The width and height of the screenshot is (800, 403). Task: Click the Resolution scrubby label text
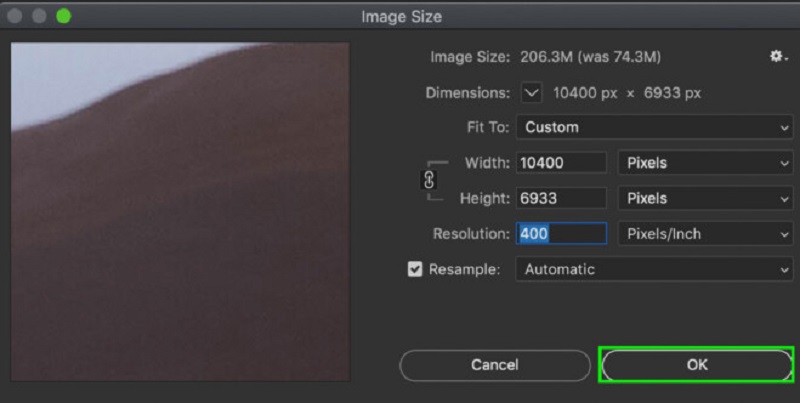(469, 234)
